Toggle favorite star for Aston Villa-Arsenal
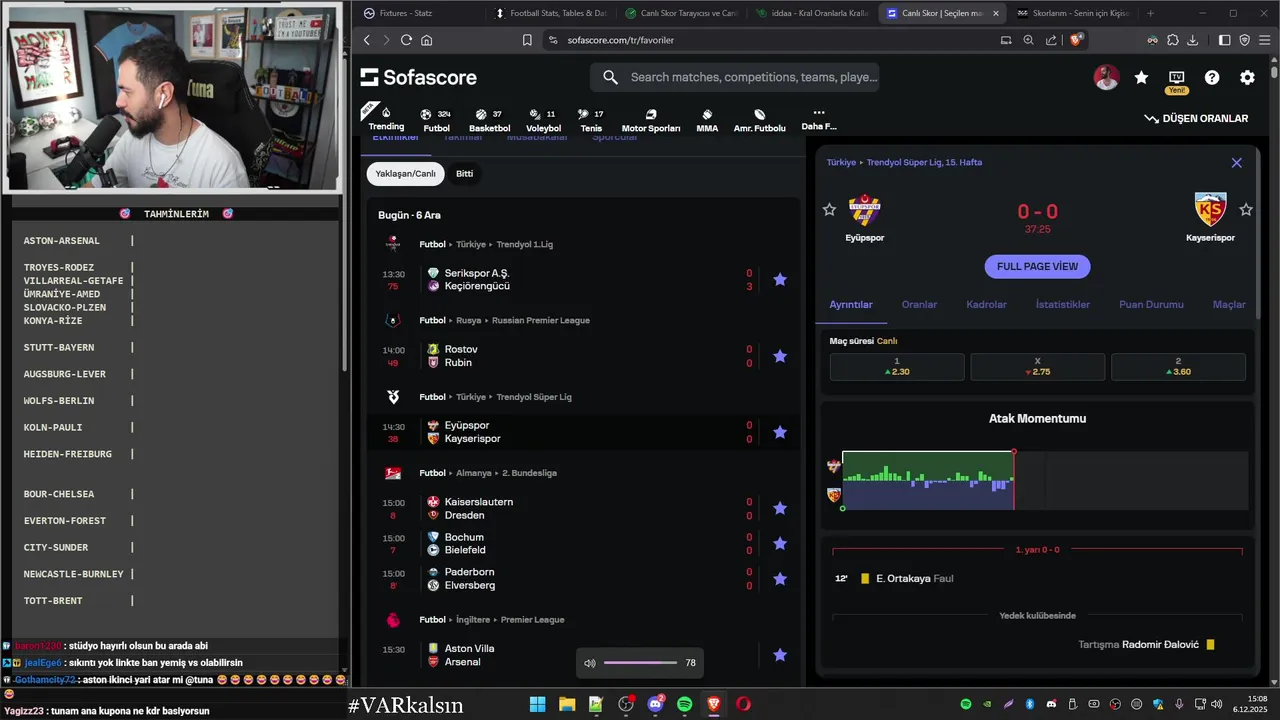 pos(780,655)
